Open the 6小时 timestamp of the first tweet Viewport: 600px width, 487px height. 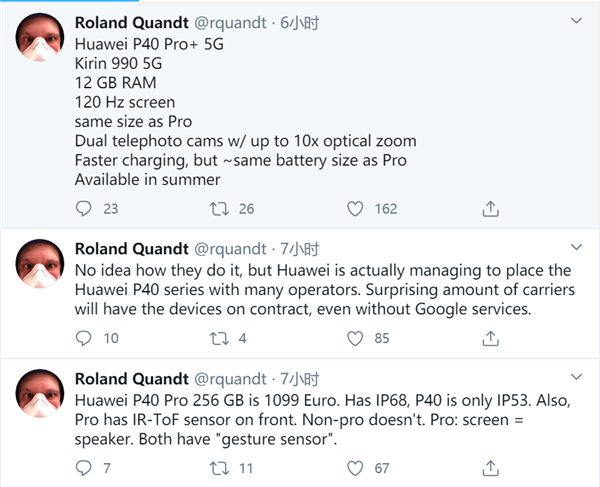tap(299, 19)
